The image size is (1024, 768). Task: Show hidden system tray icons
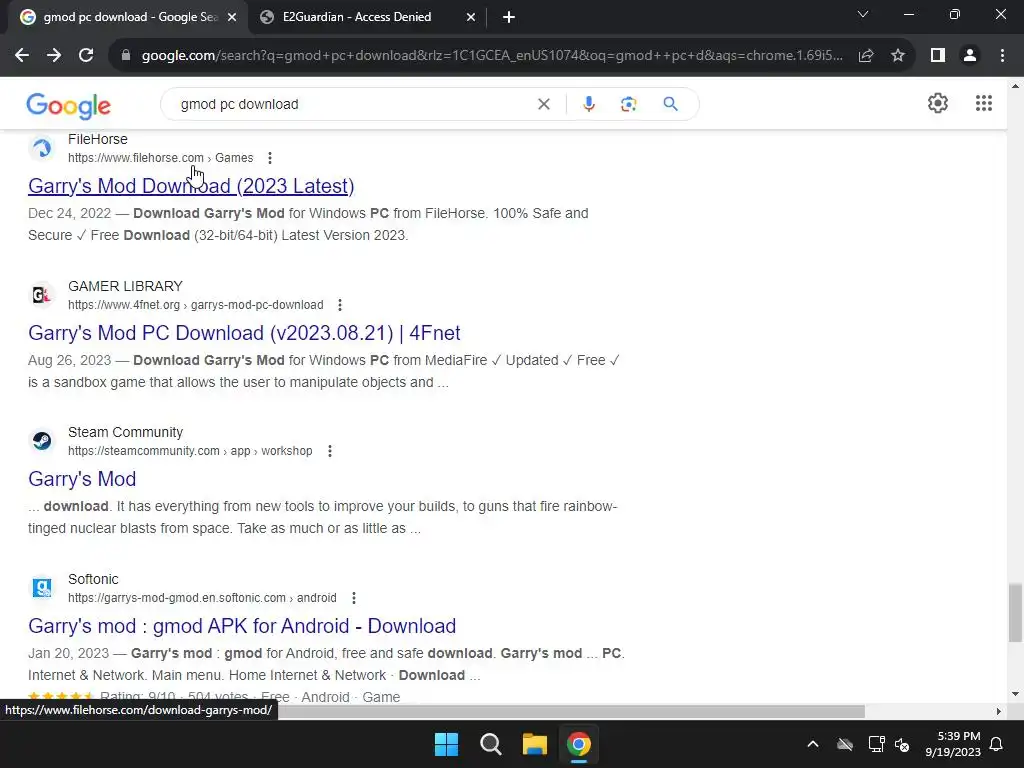(812, 744)
